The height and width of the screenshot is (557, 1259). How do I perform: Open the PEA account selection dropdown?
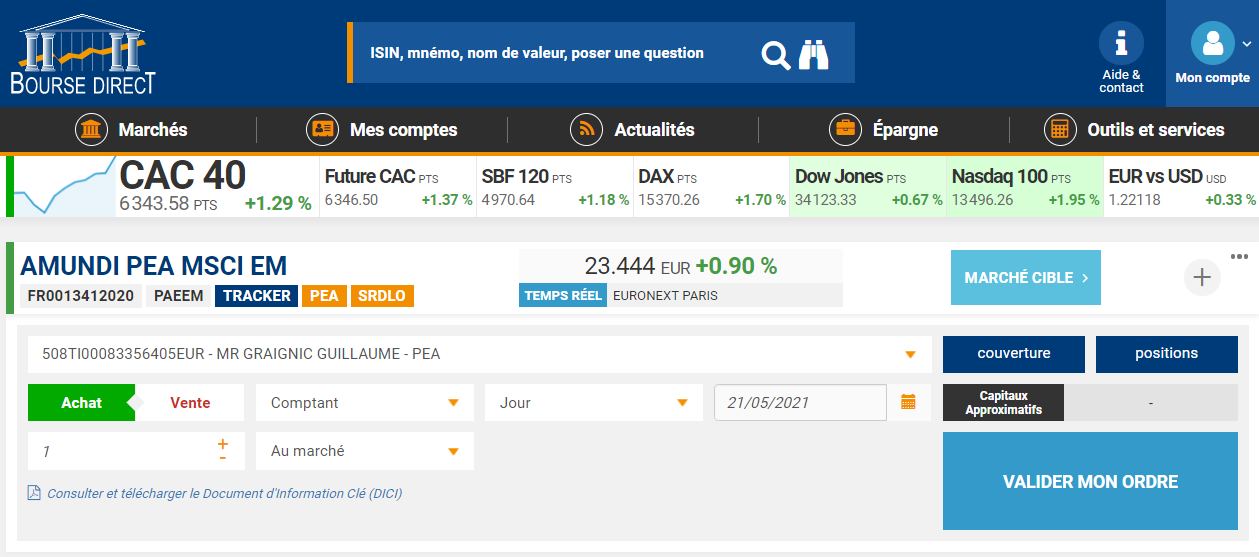(x=480, y=354)
